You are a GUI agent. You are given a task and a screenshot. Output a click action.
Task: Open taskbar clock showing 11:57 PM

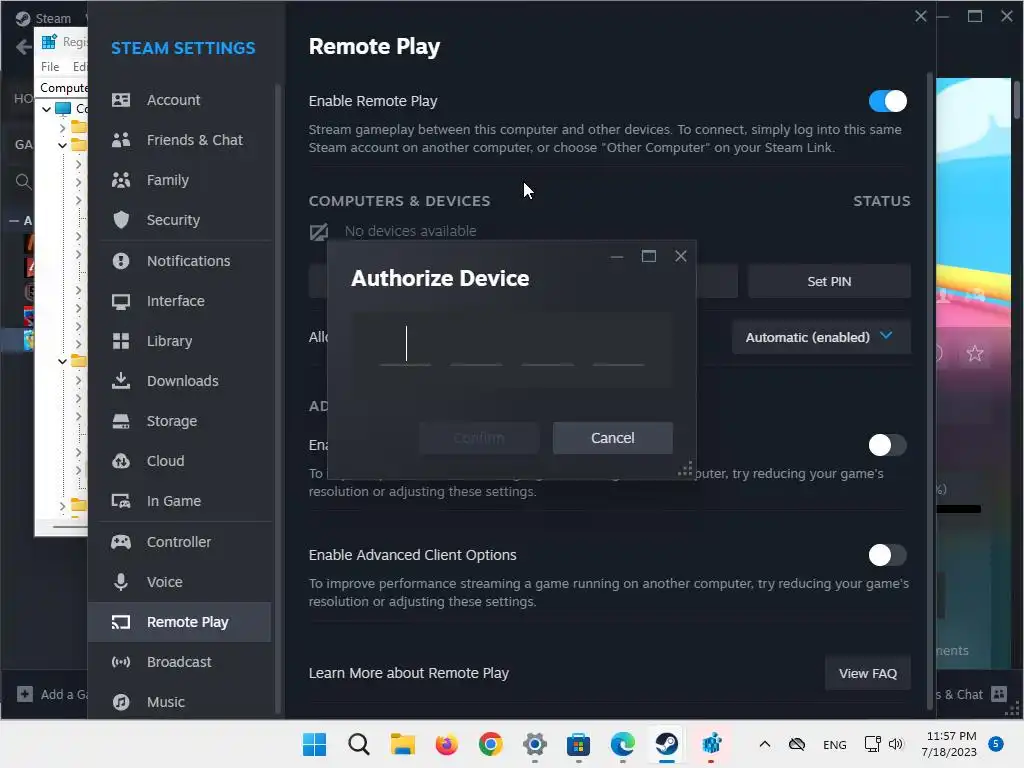pyautogui.click(x=952, y=744)
